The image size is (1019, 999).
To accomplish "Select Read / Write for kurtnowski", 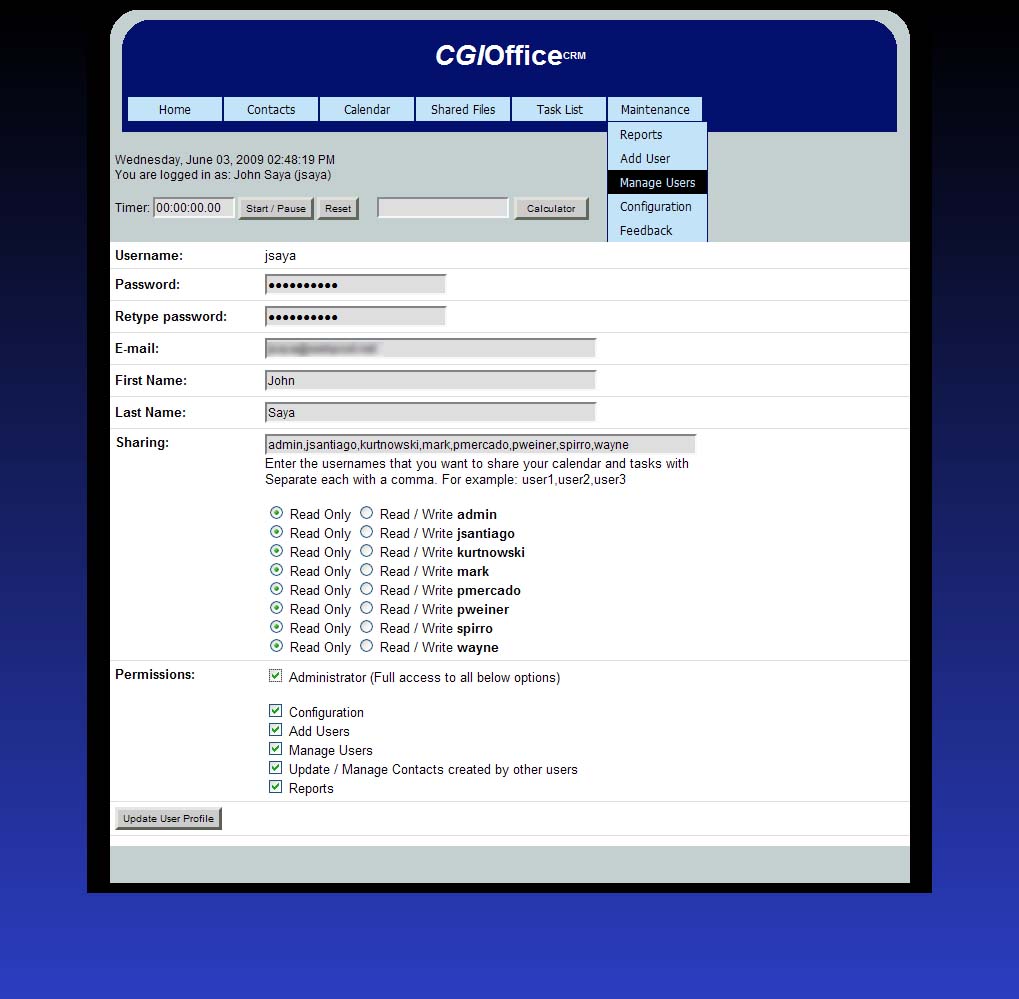I will (367, 551).
